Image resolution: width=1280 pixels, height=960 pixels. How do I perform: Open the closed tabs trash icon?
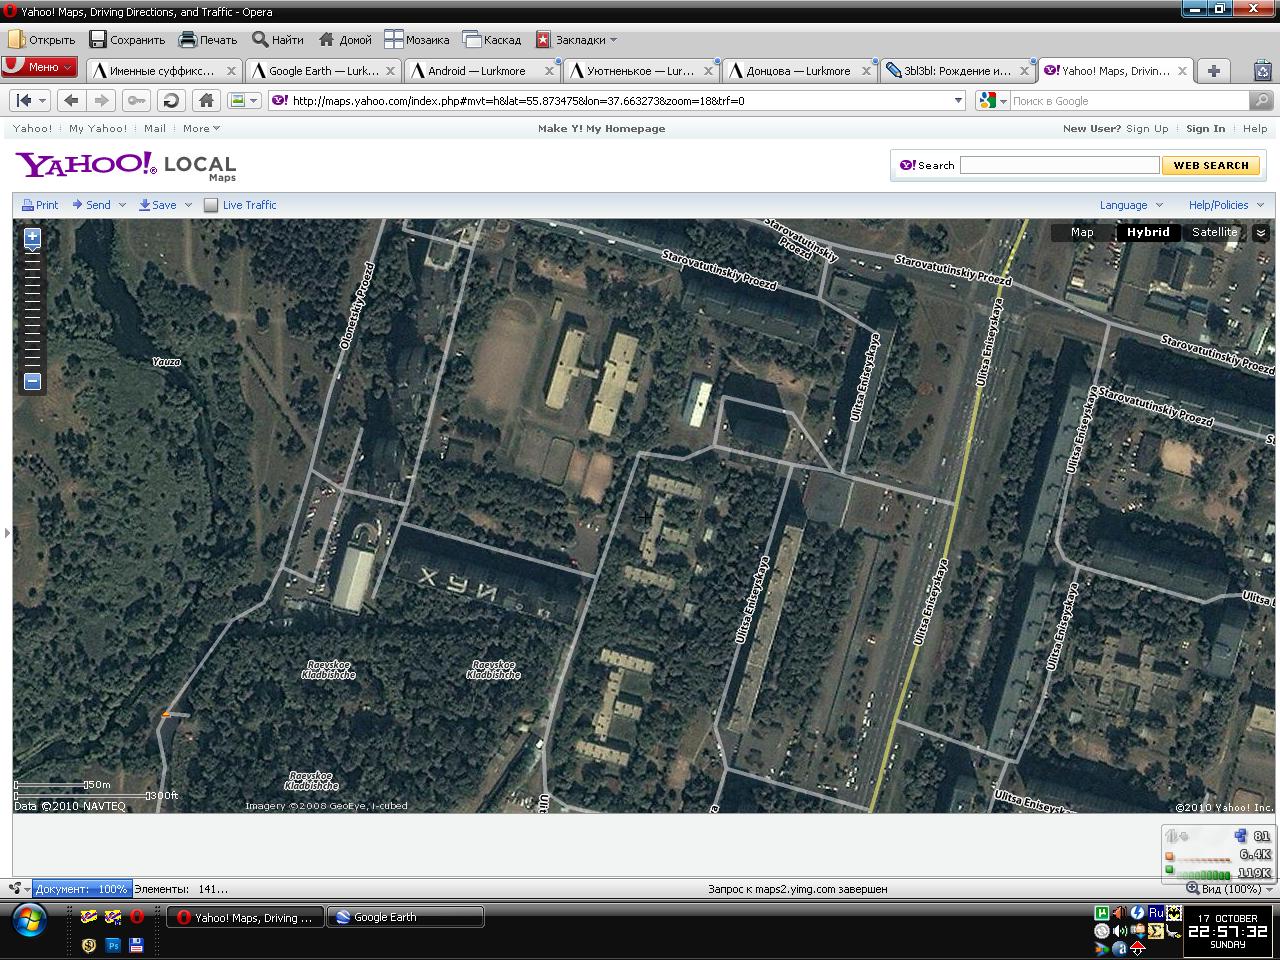click(1263, 71)
